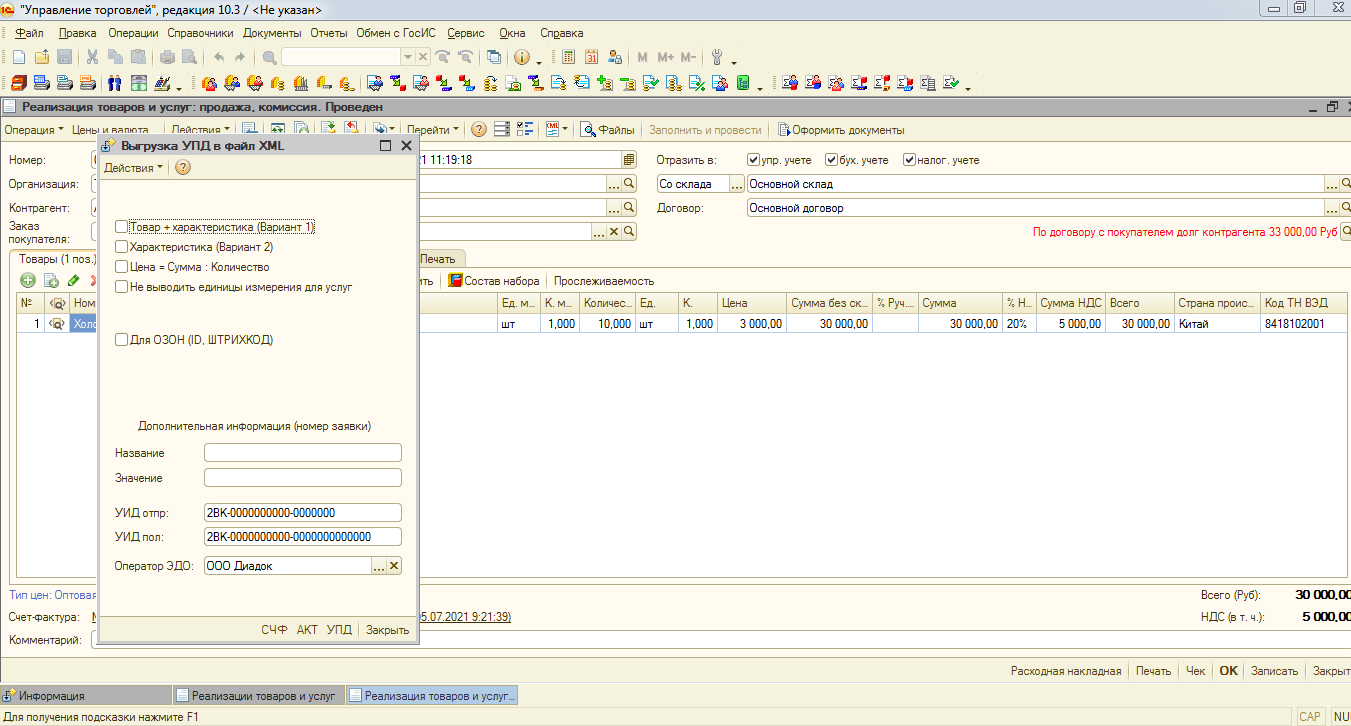Click the magnifier icon of Организация field
Screen dimensions: 1351x726
629,184
